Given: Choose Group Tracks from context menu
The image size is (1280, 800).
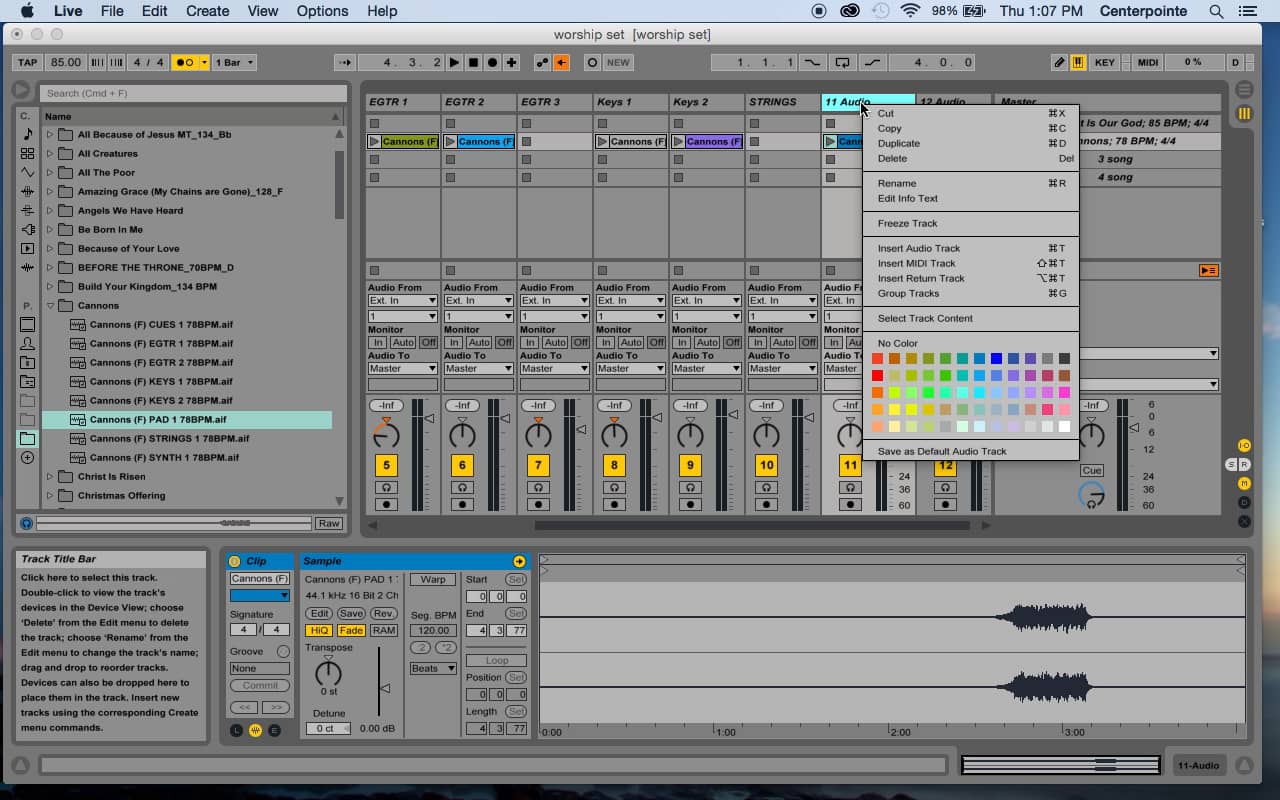Looking at the screenshot, I should [971, 293].
